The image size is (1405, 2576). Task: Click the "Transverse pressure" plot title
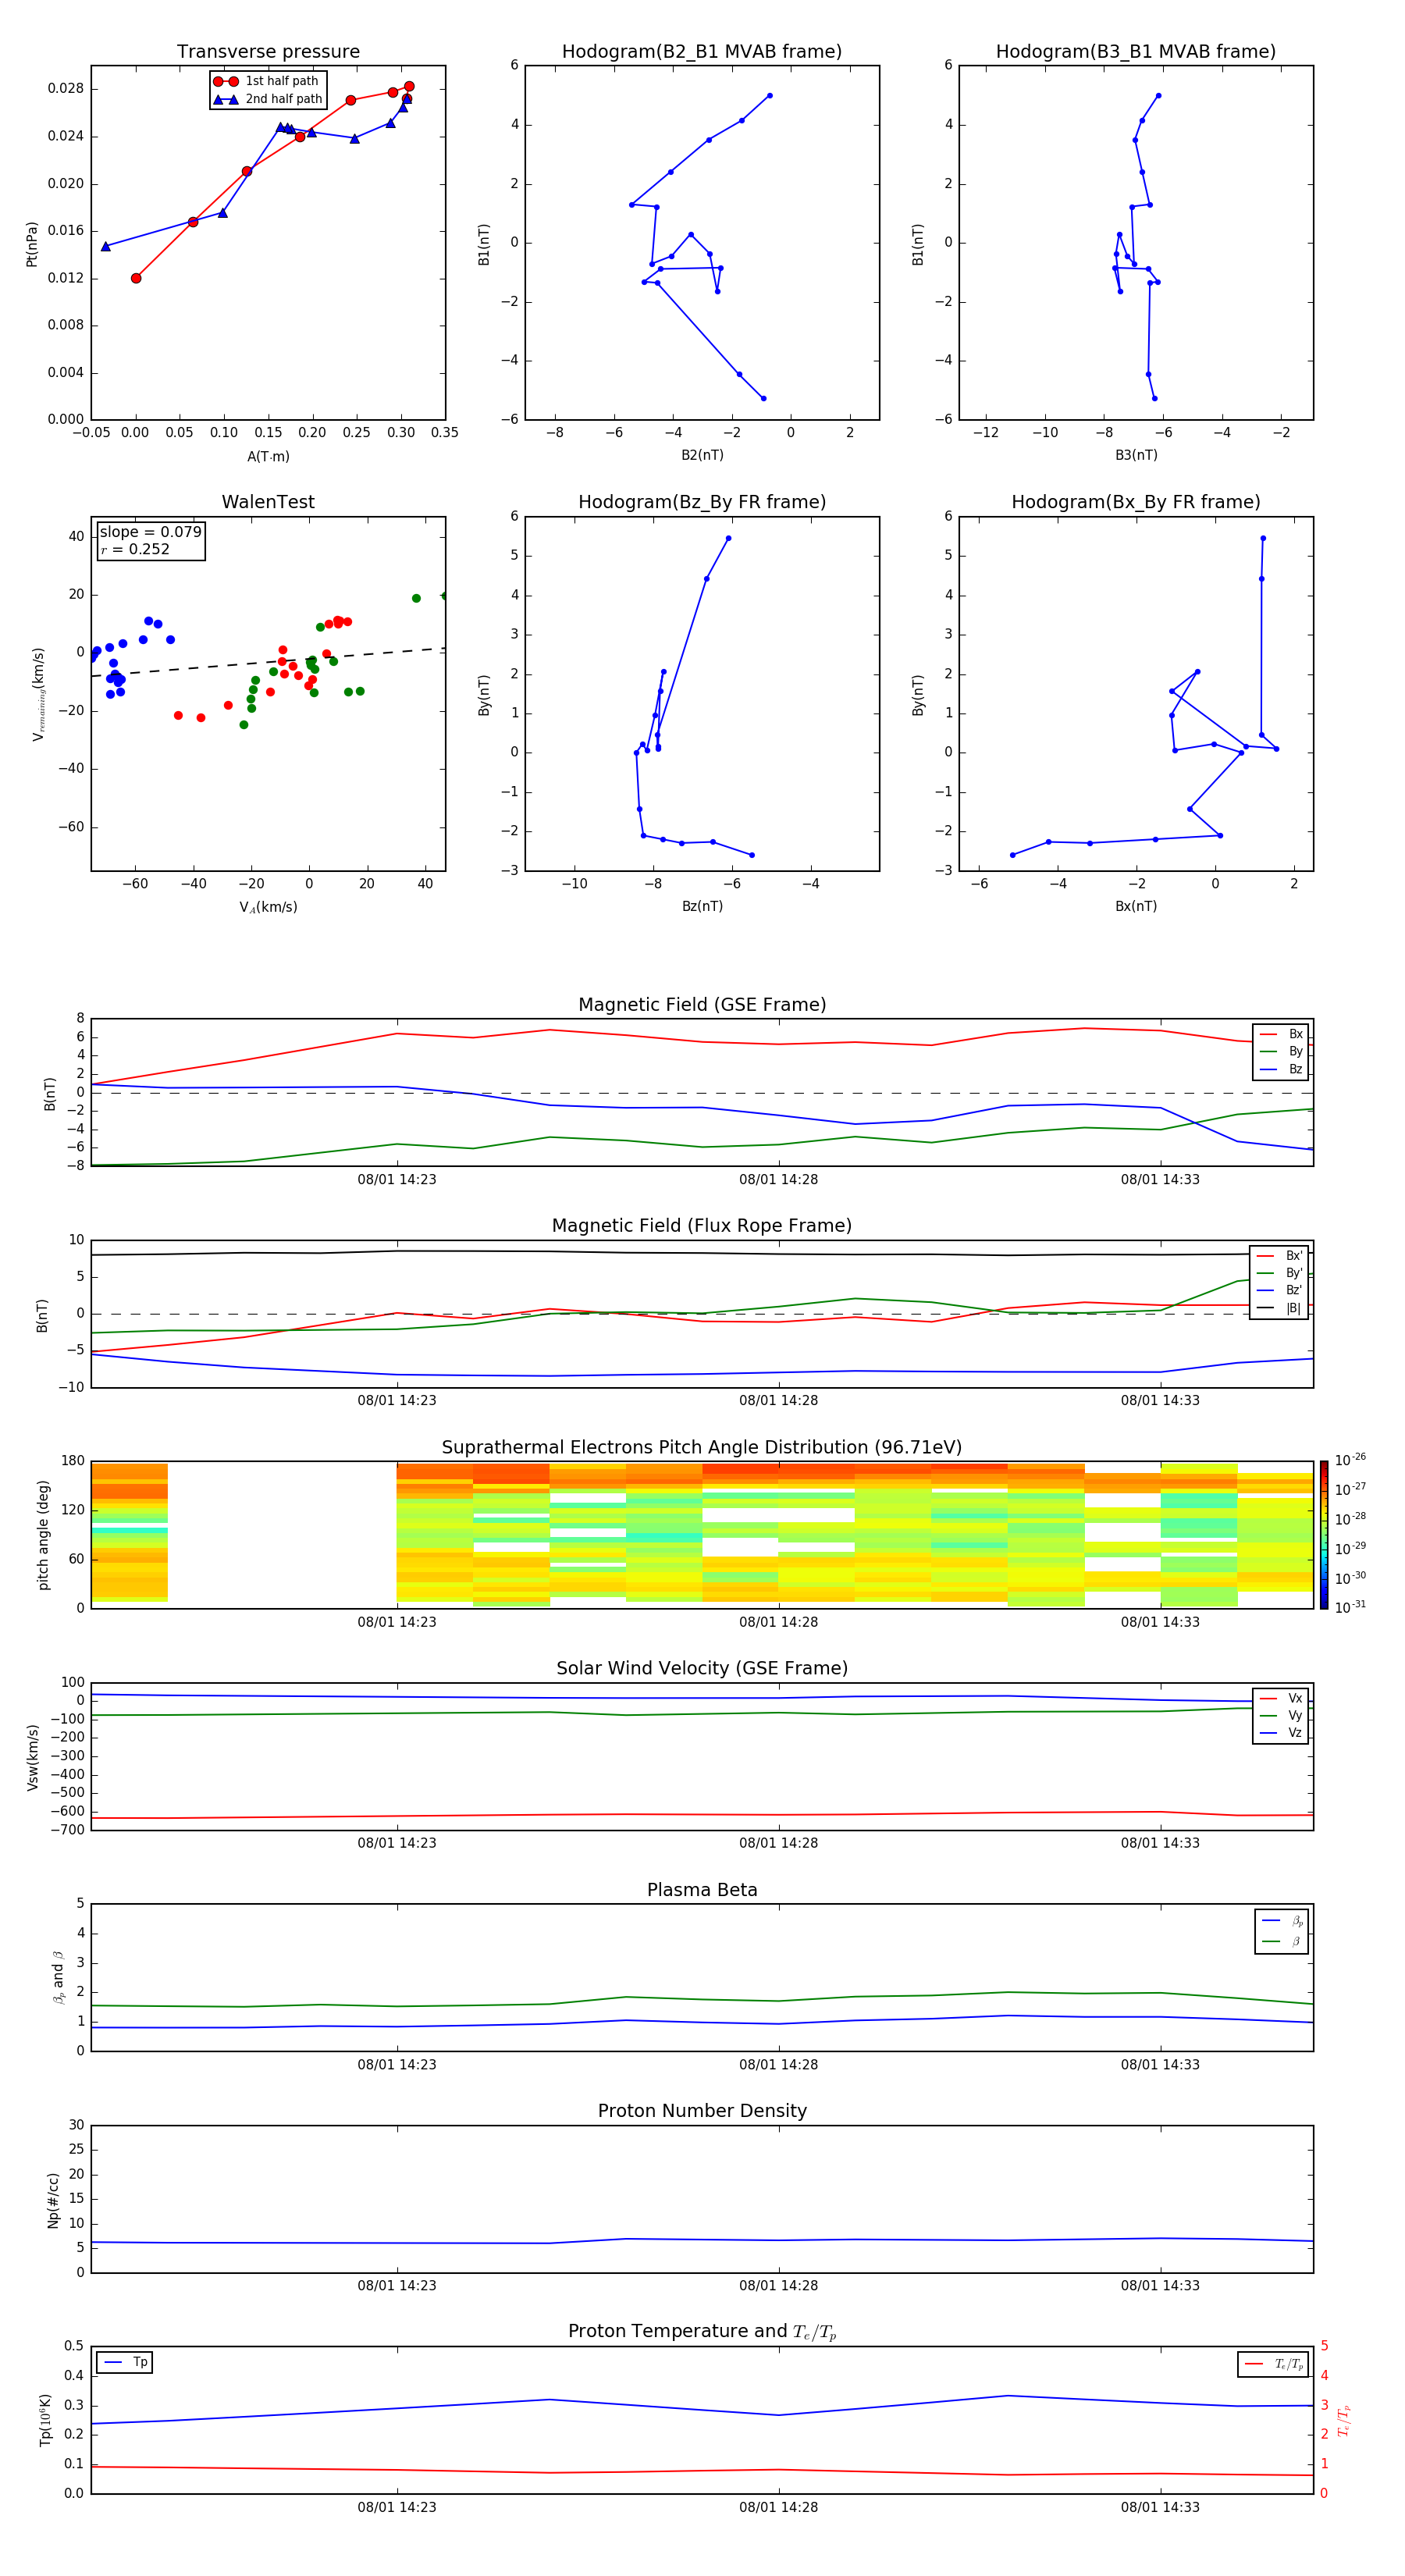pyautogui.click(x=268, y=52)
